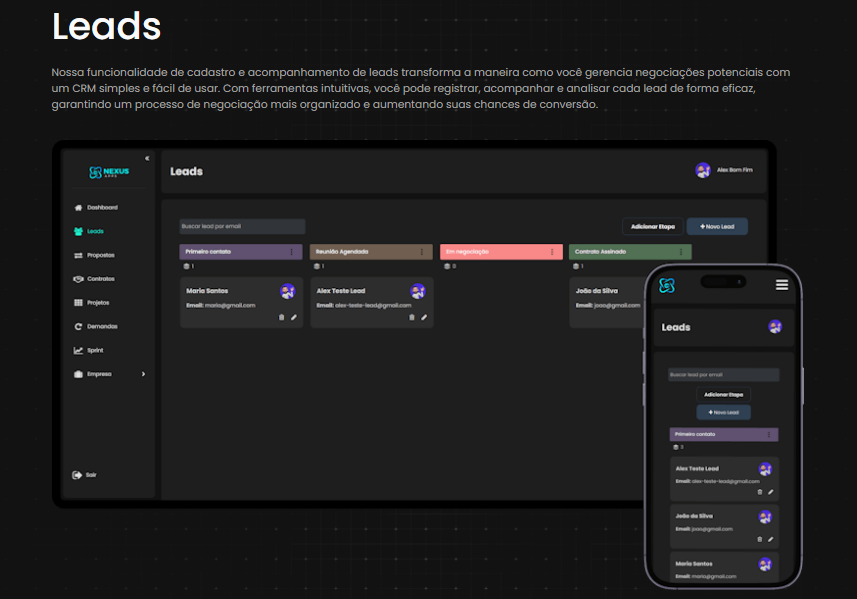Expand the Empresa submenu arrow

[143, 374]
